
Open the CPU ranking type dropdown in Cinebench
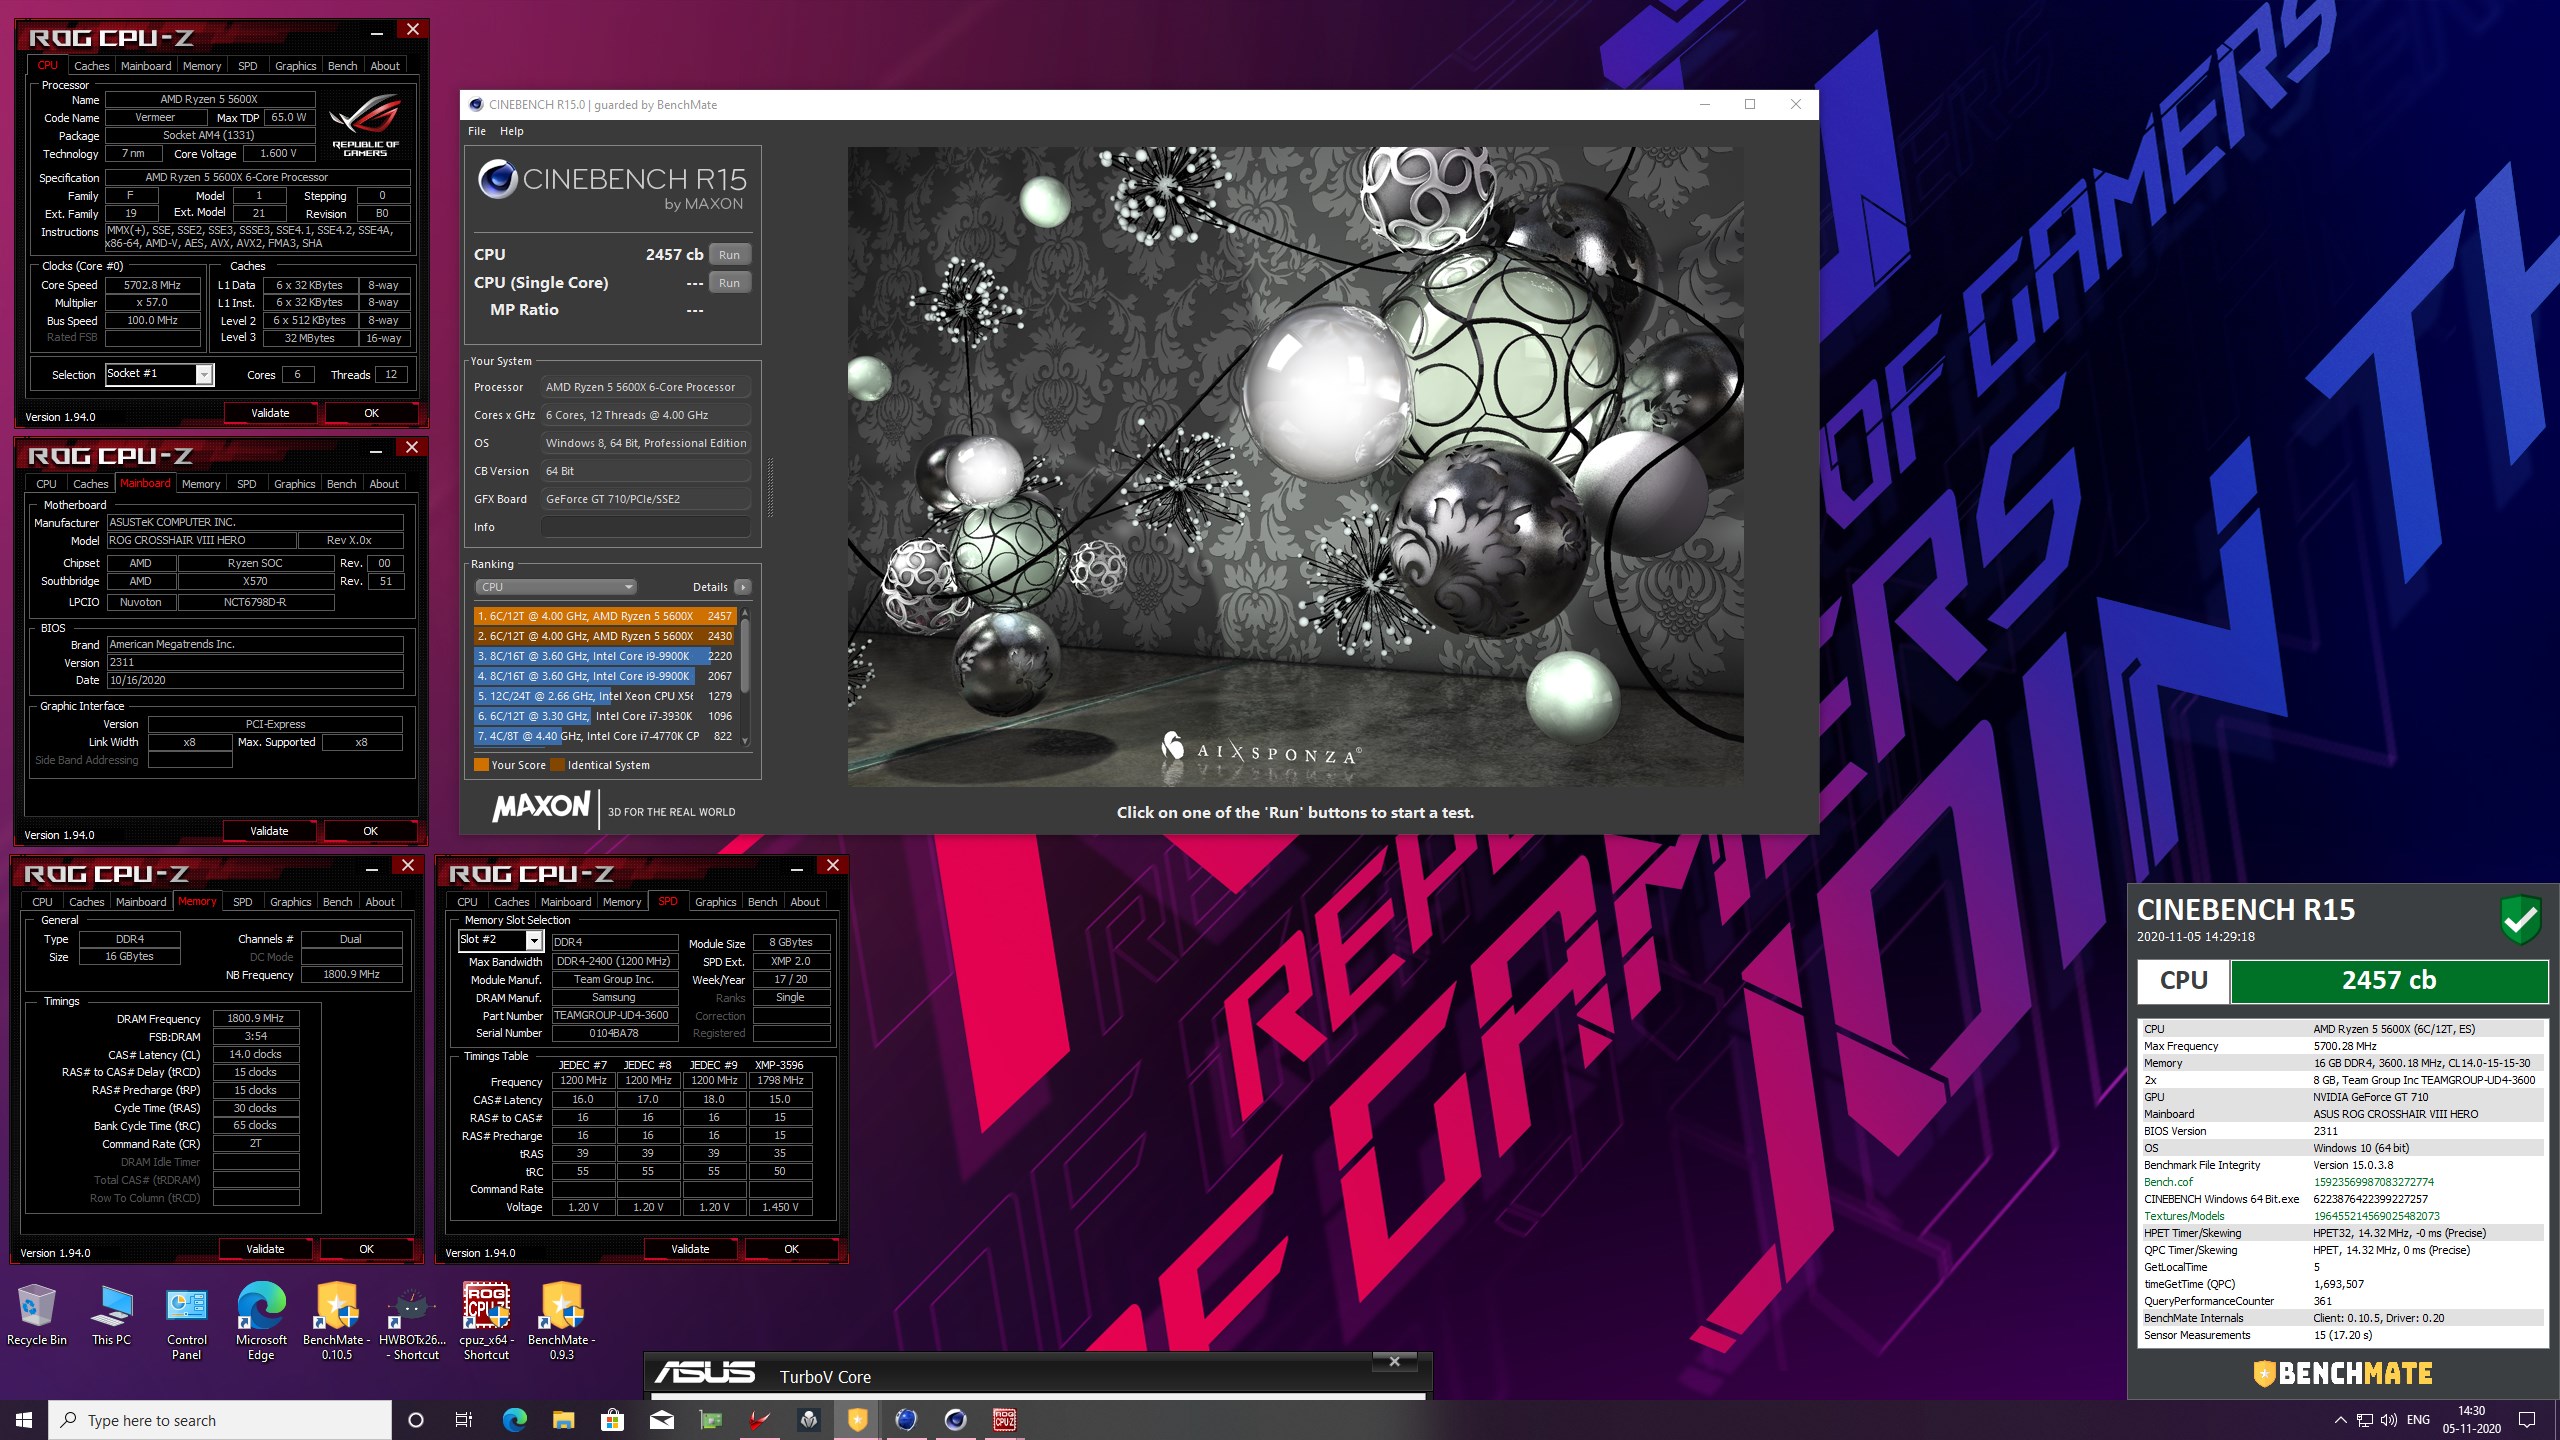pos(556,587)
